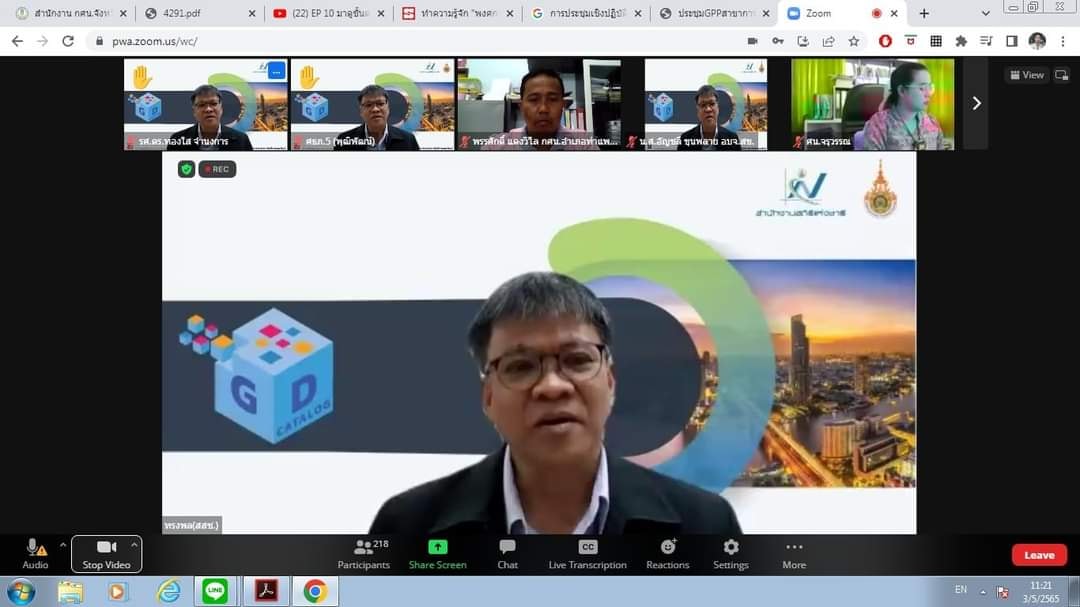Viewport: 1080px width, 607px height.
Task: Unmute the Audio microphone
Action: pos(35,553)
